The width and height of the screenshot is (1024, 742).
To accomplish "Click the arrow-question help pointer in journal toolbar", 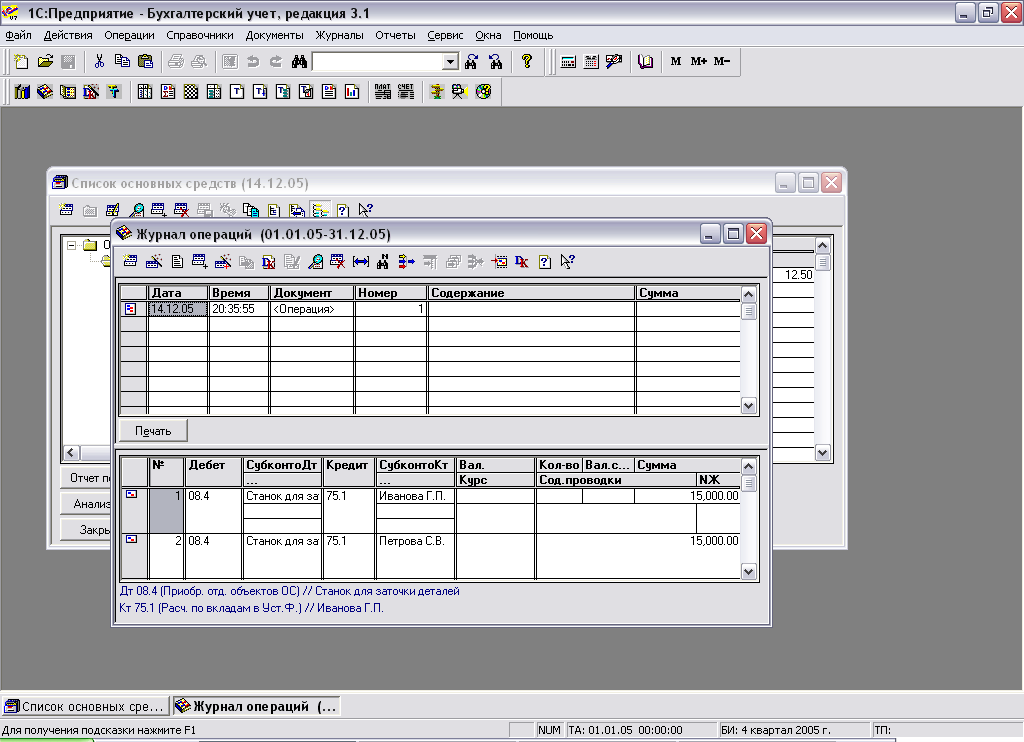I will pos(568,262).
